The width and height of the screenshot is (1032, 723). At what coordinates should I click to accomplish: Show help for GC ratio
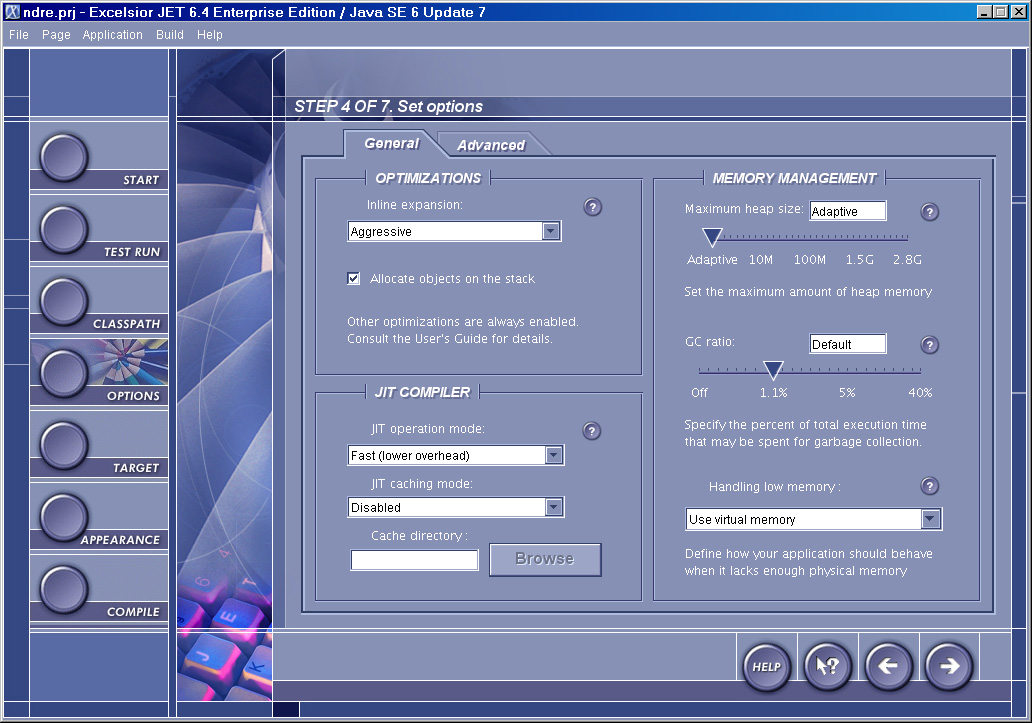(929, 345)
